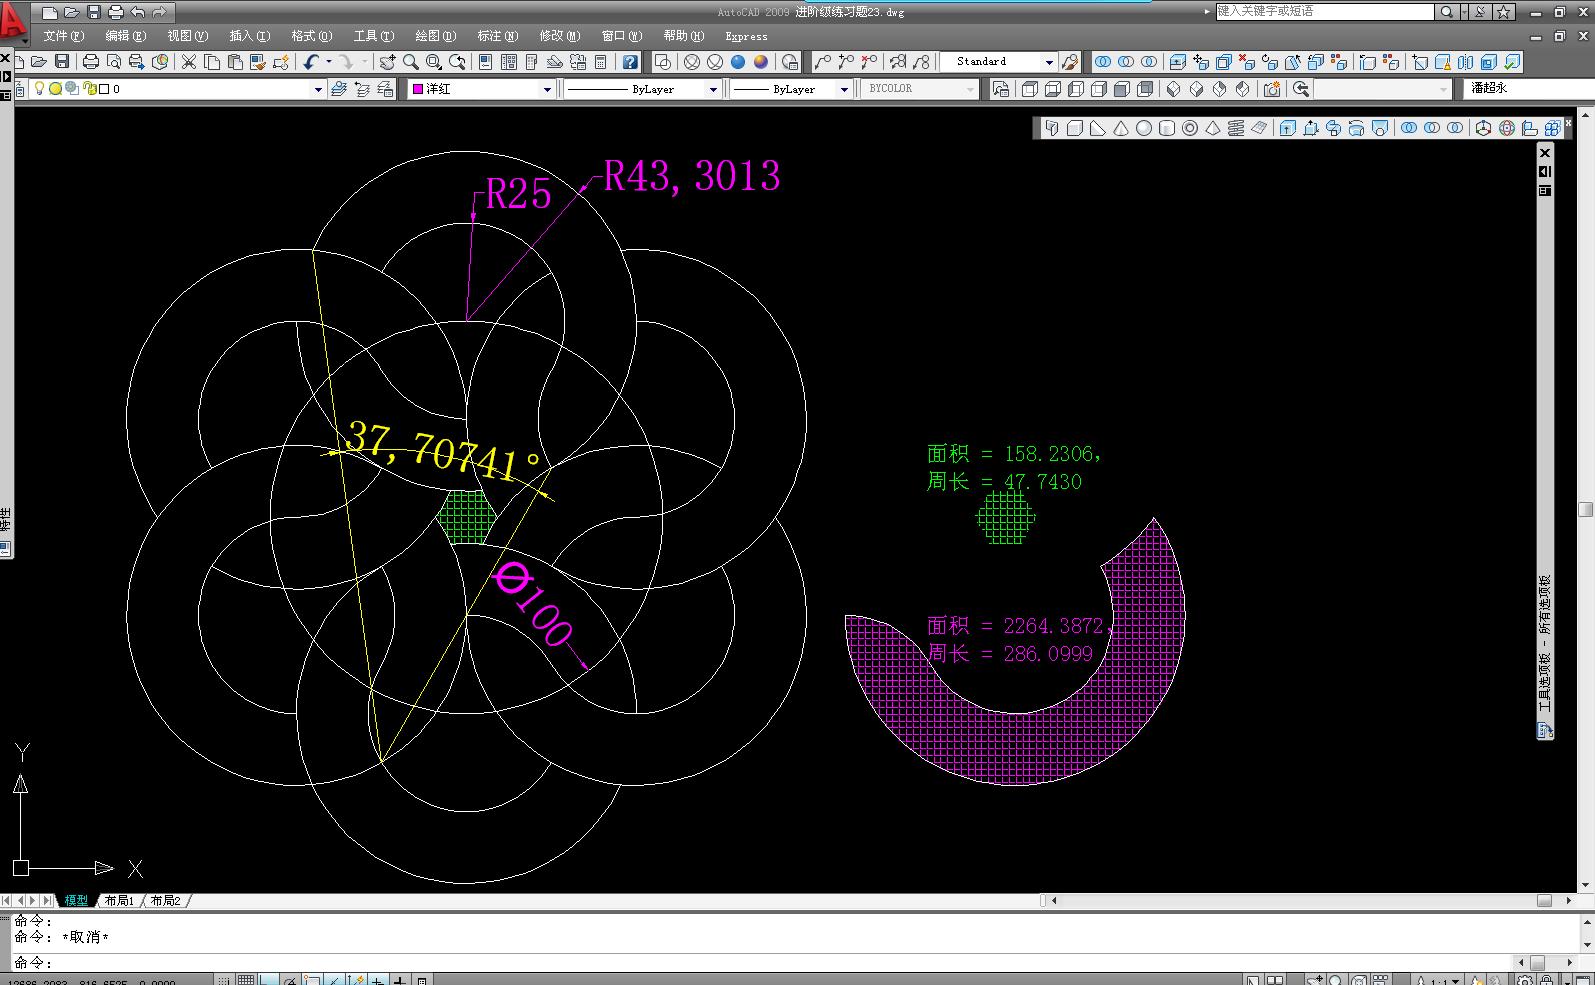Click the magenta text 周长 = 286.0999
The width and height of the screenshot is (1595, 985).
click(x=1010, y=654)
